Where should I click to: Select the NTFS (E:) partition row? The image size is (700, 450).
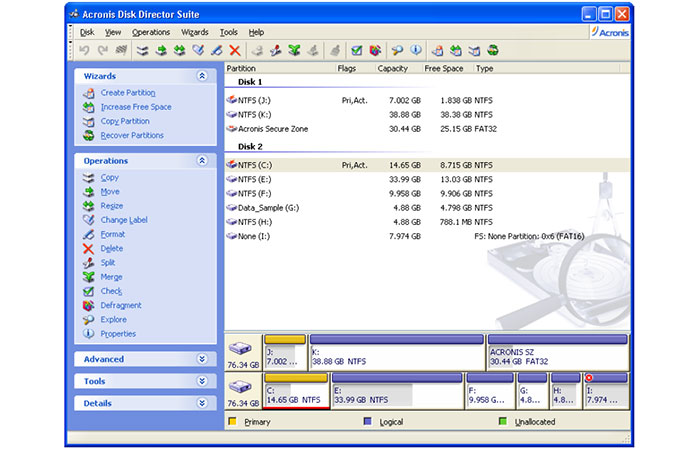427,179
